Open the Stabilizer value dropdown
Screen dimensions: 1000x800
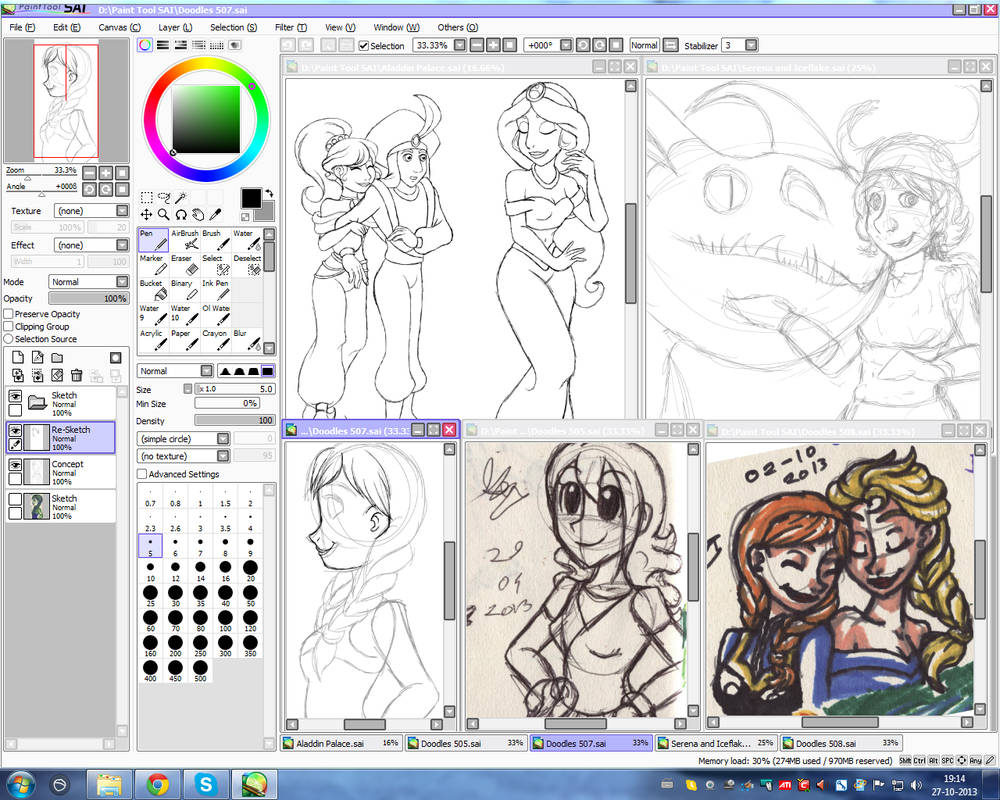(751, 45)
